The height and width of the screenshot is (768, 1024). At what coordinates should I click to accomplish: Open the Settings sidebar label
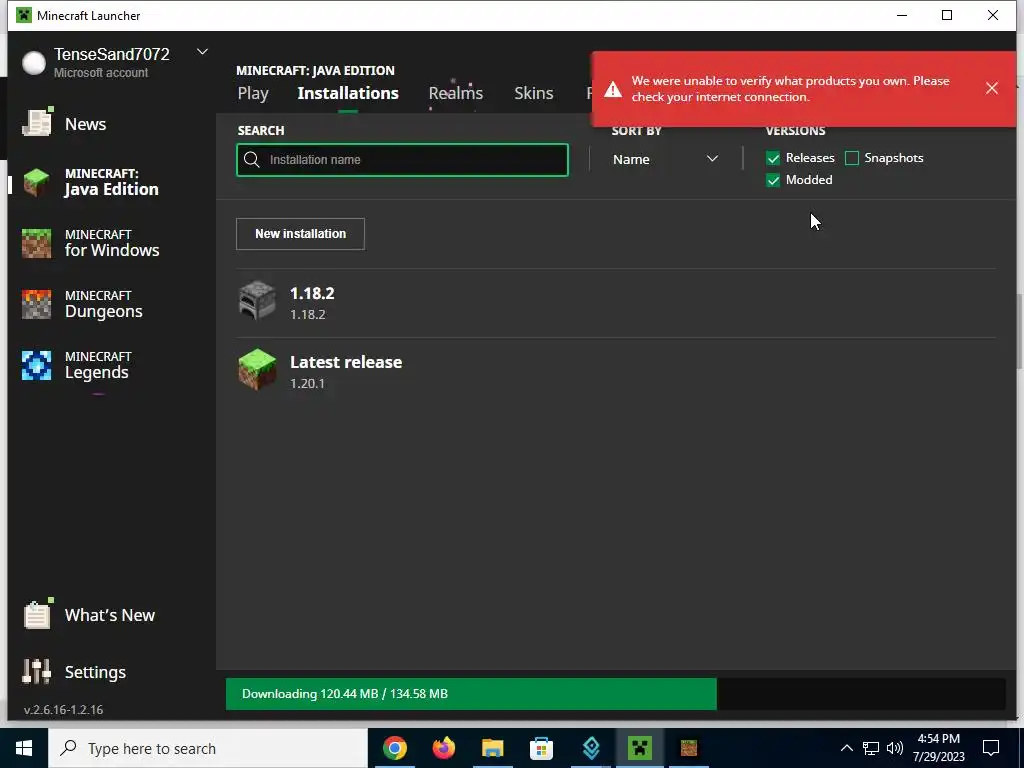[95, 672]
